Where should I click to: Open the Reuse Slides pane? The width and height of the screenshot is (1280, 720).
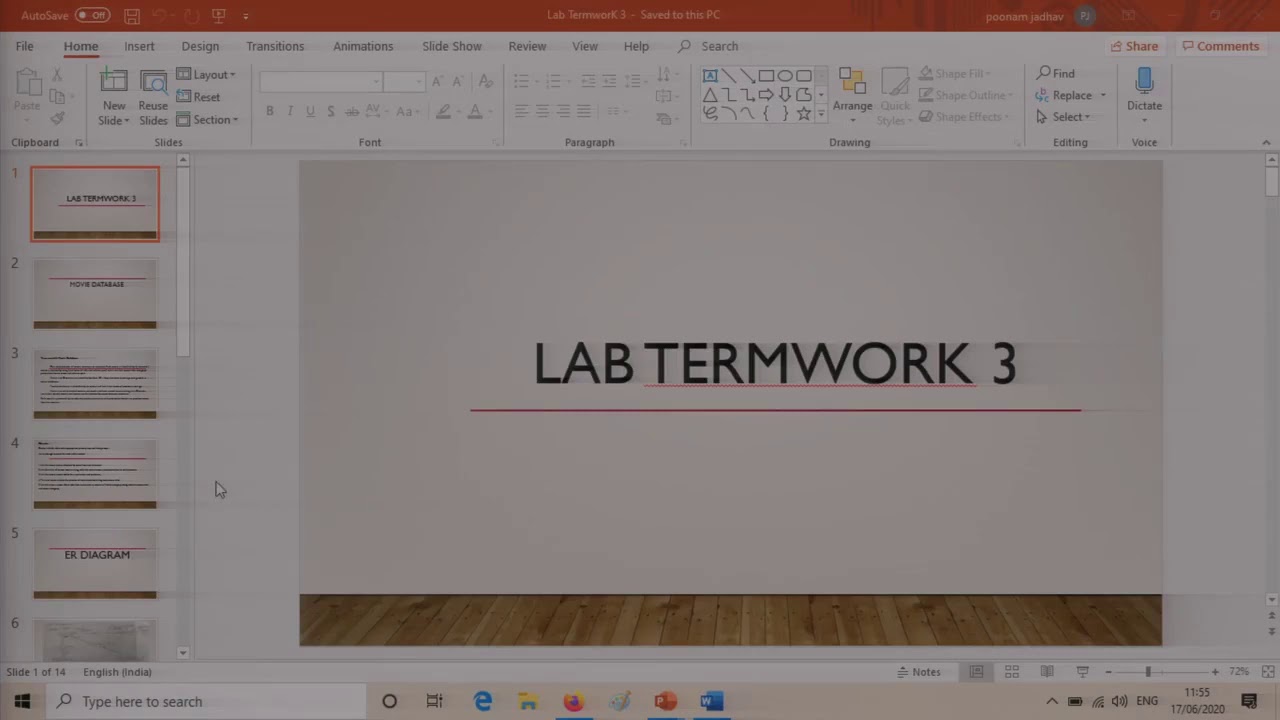coord(153,98)
